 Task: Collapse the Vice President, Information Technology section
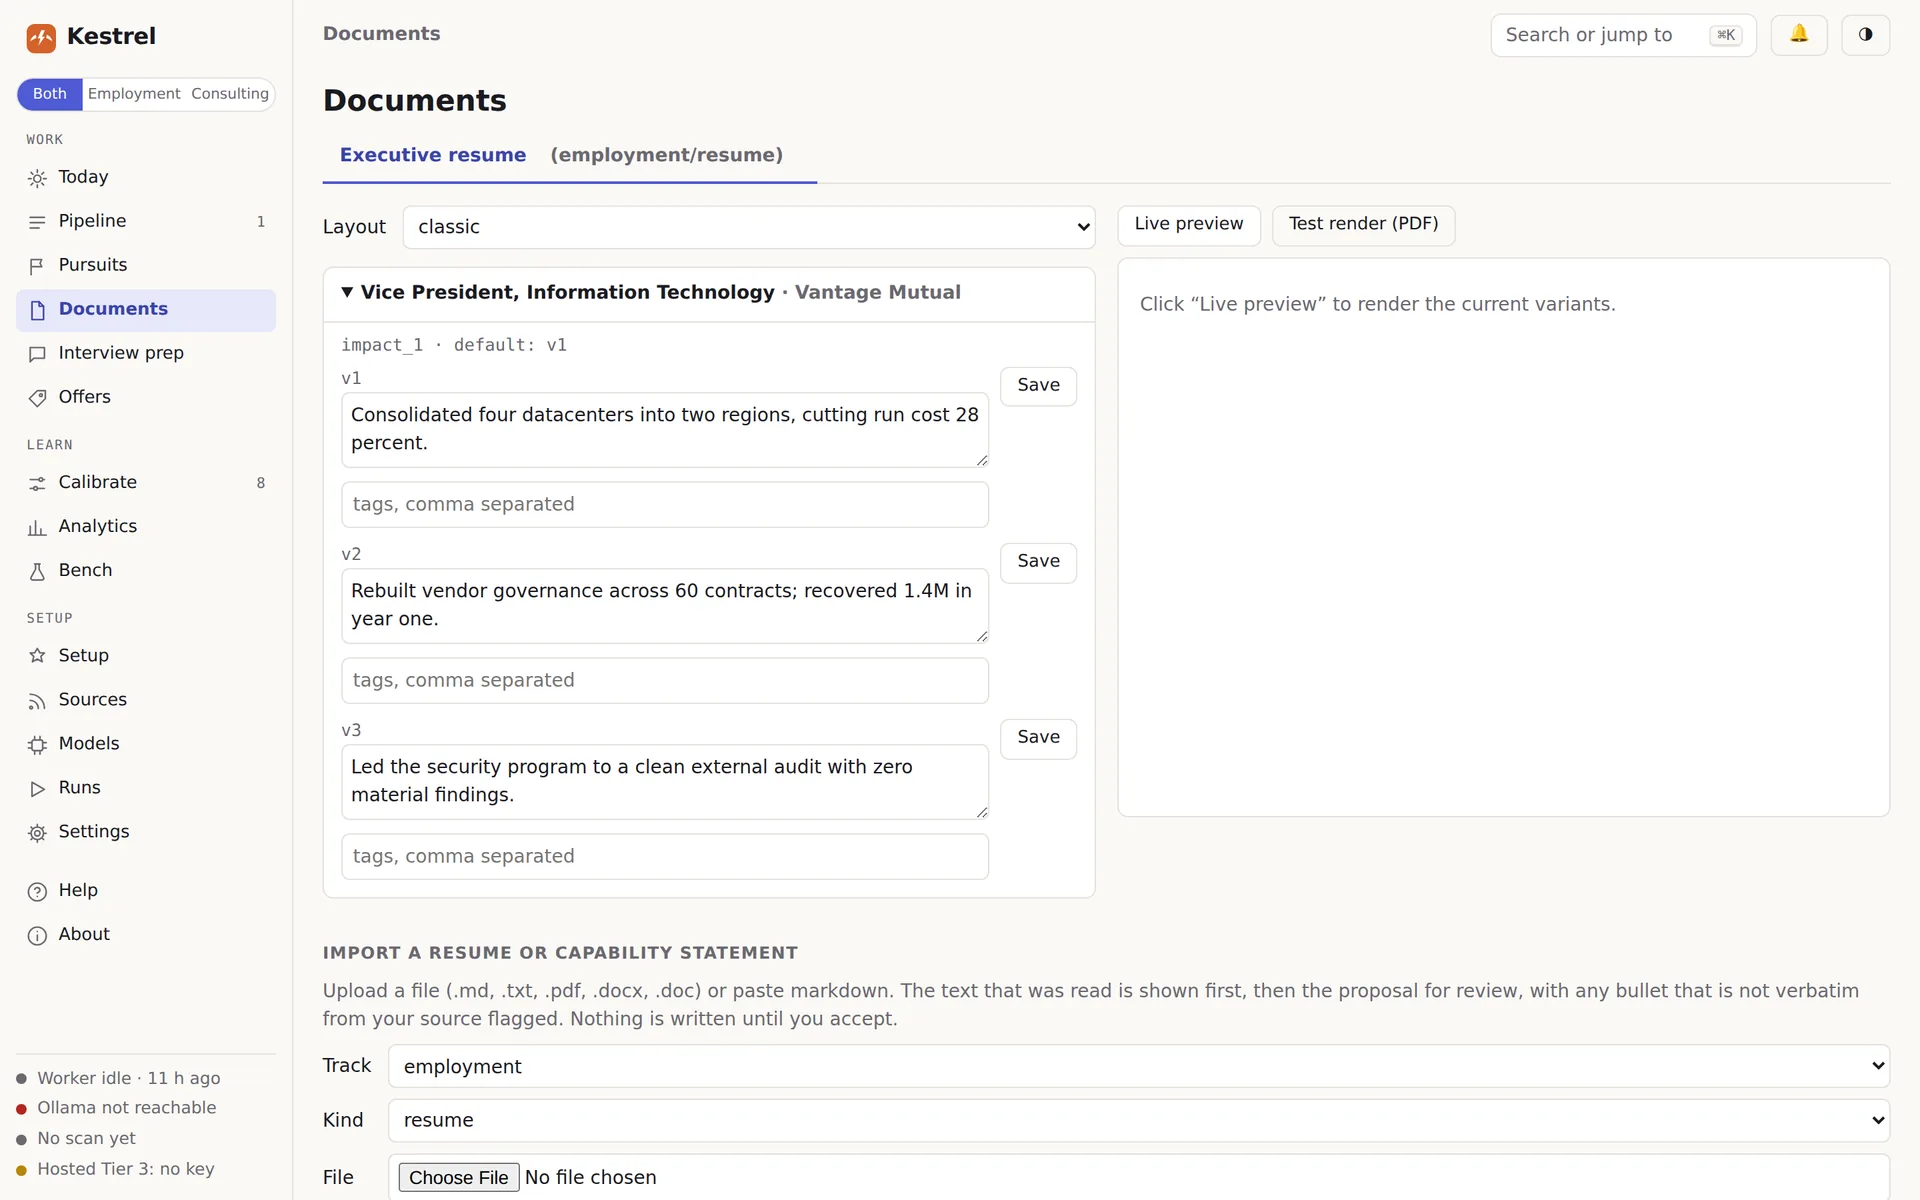pyautogui.click(x=709, y=293)
